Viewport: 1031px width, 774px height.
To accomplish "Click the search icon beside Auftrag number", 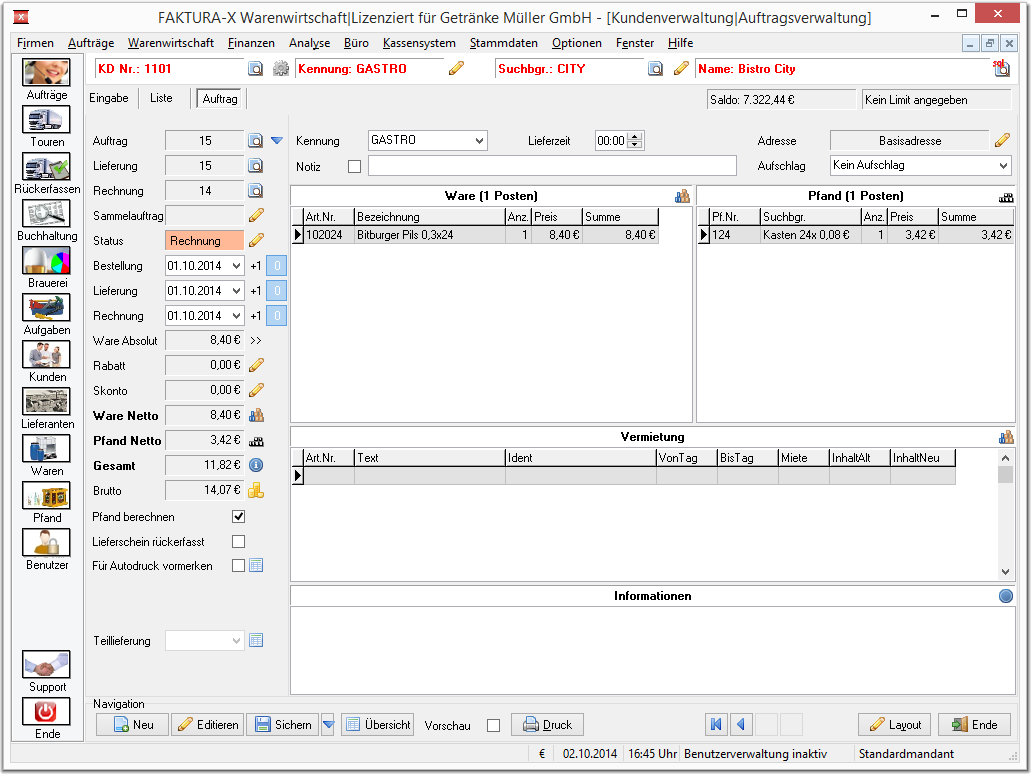I will coord(255,141).
